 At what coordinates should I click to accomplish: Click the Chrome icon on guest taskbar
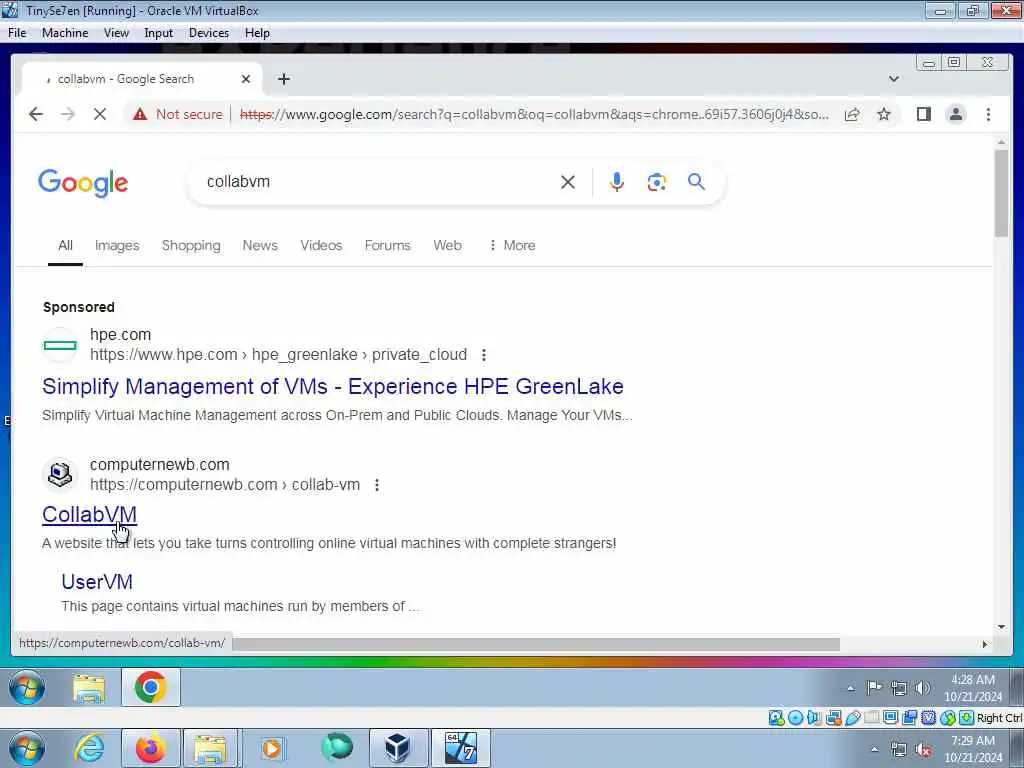tap(150, 688)
